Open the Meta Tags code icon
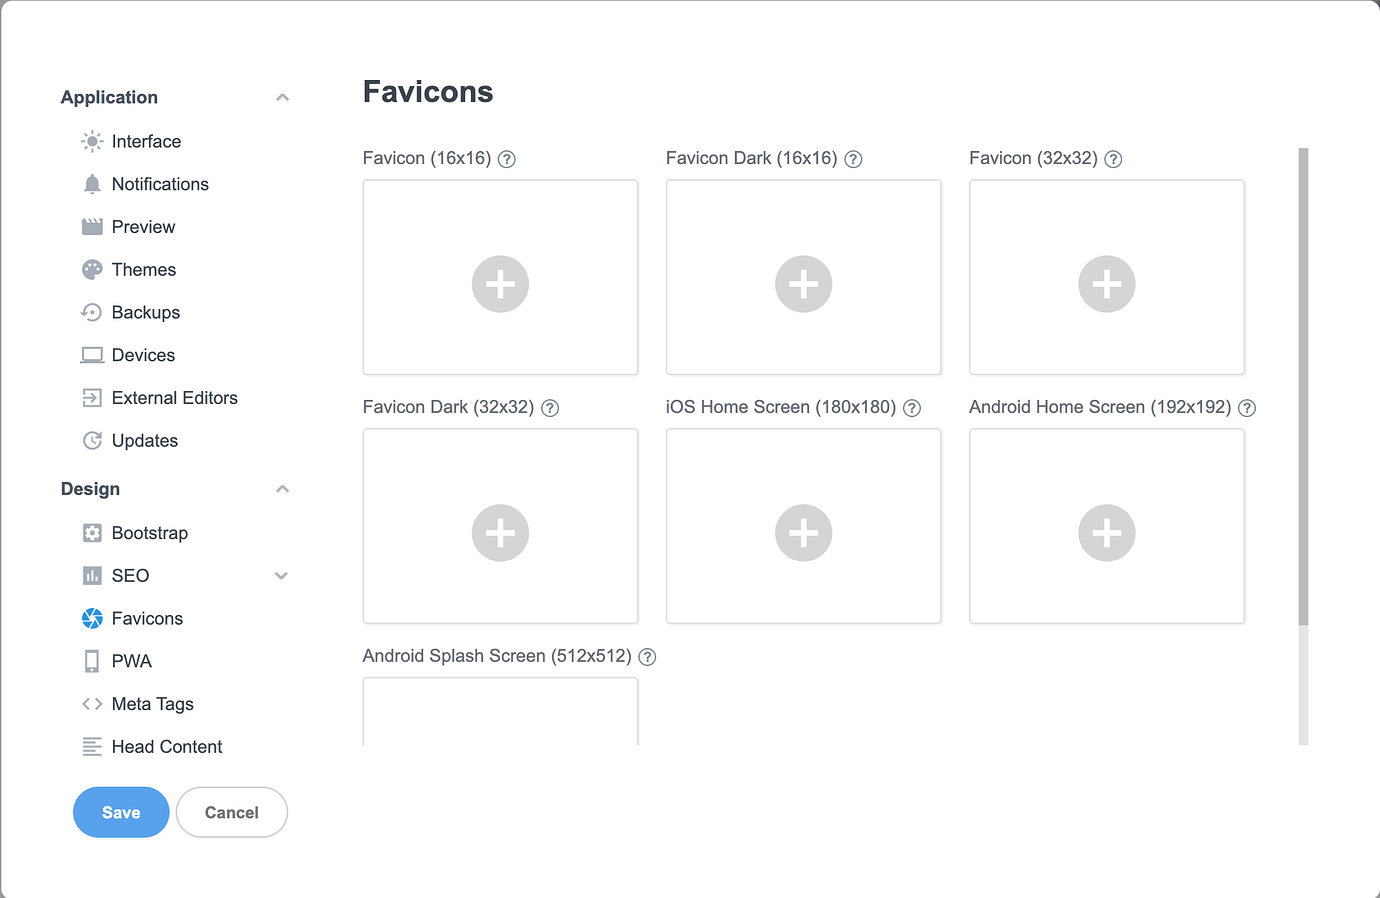The image size is (1380, 898). 91,703
